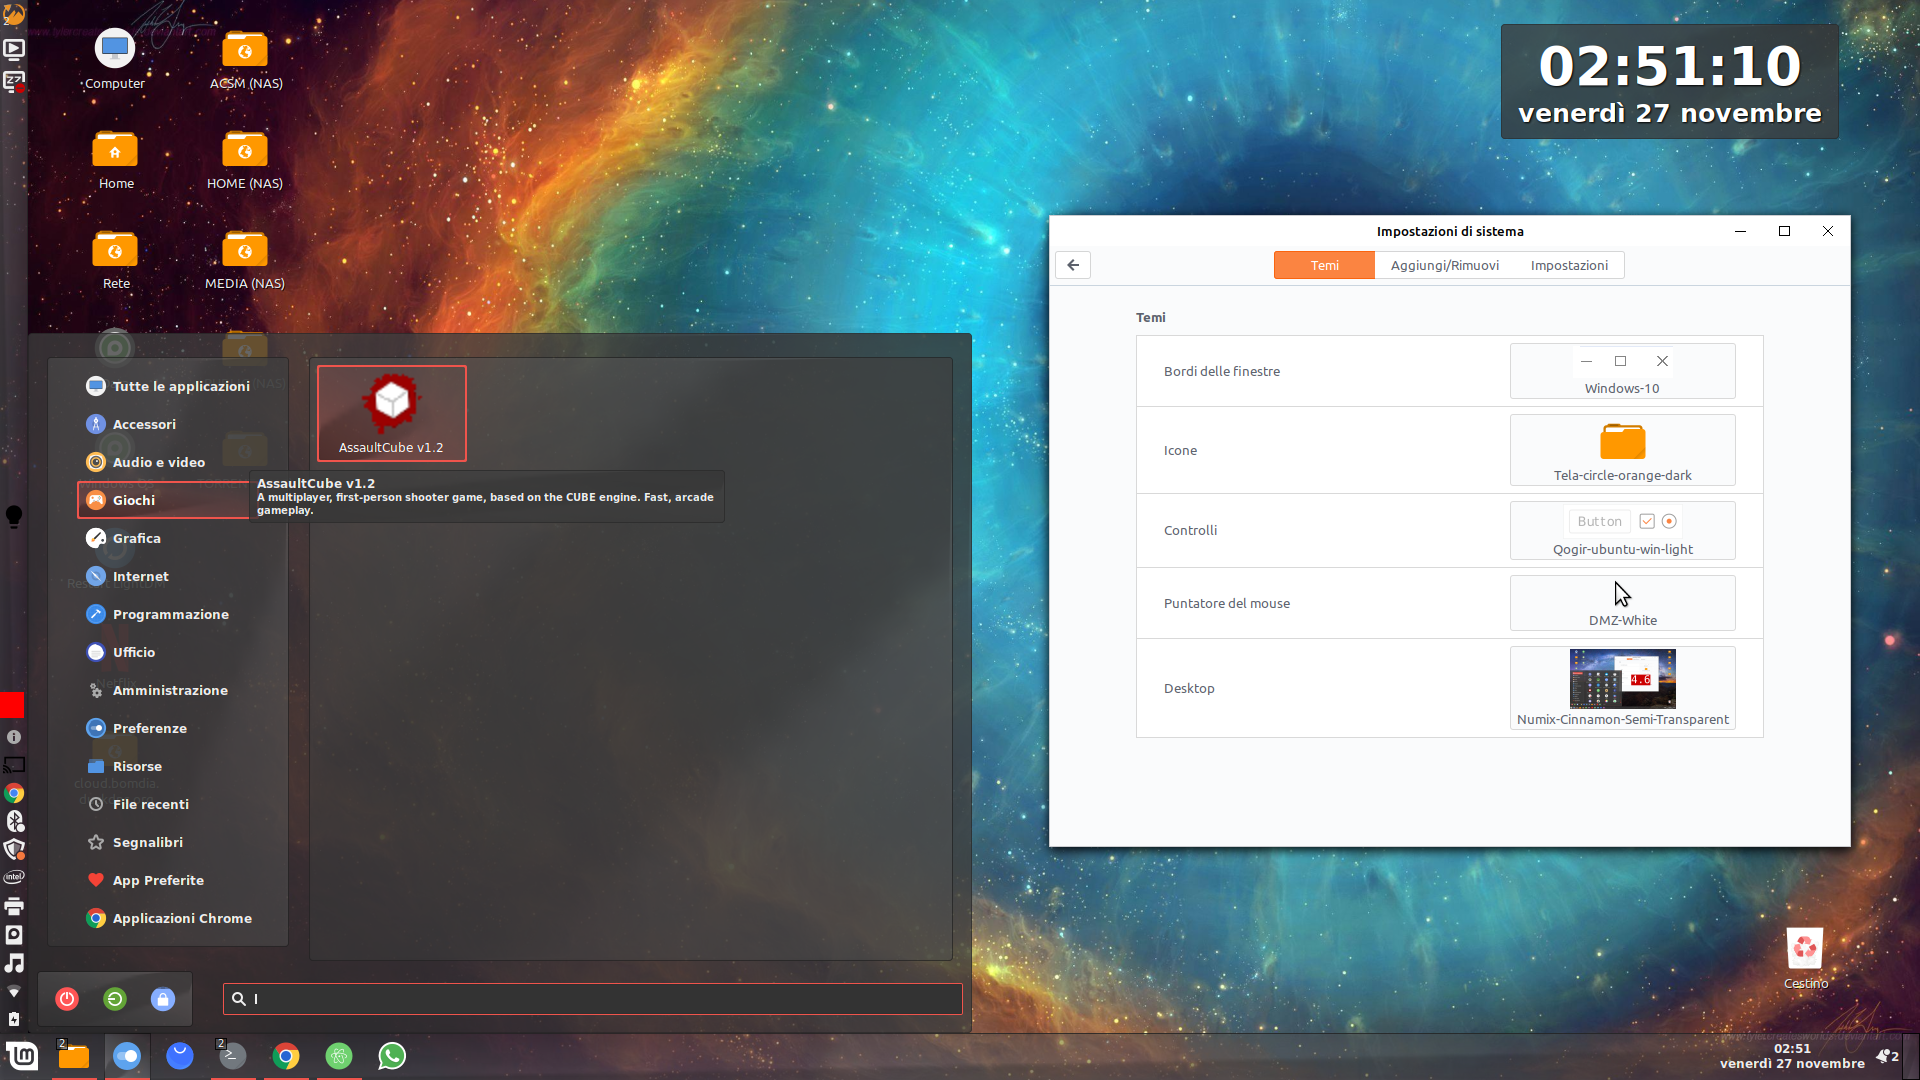The image size is (1920, 1080).
Task: Click the green logout icon
Action: (x=115, y=999)
